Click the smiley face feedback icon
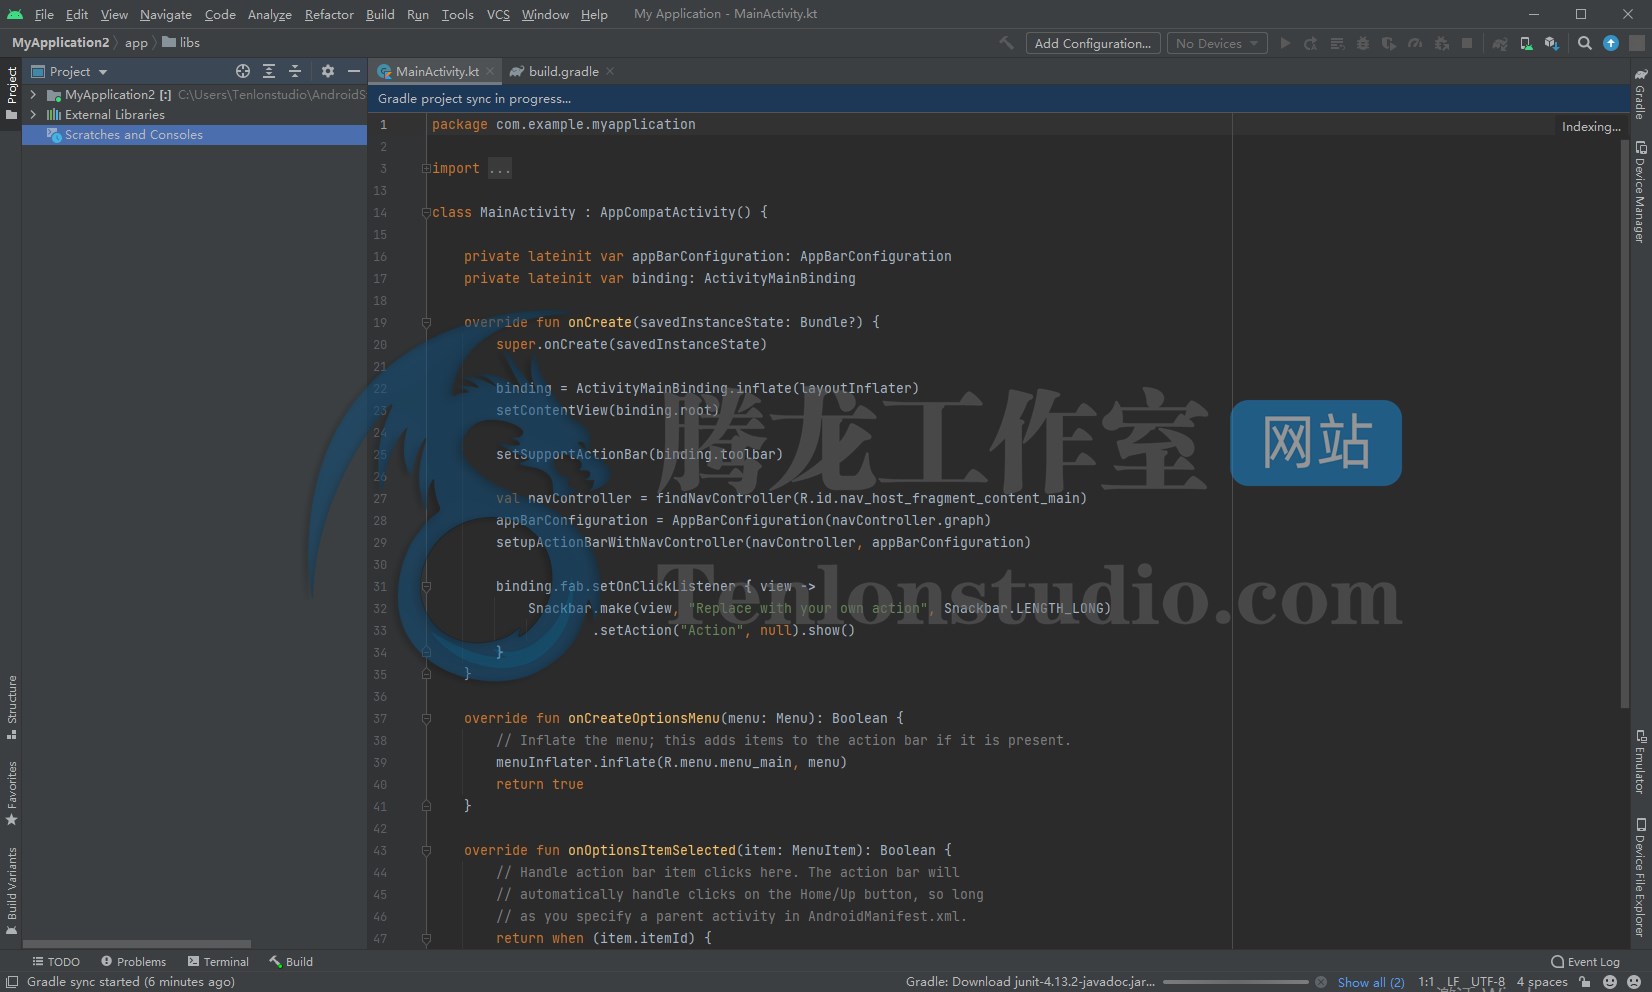The width and height of the screenshot is (1652, 992). click(x=1610, y=982)
